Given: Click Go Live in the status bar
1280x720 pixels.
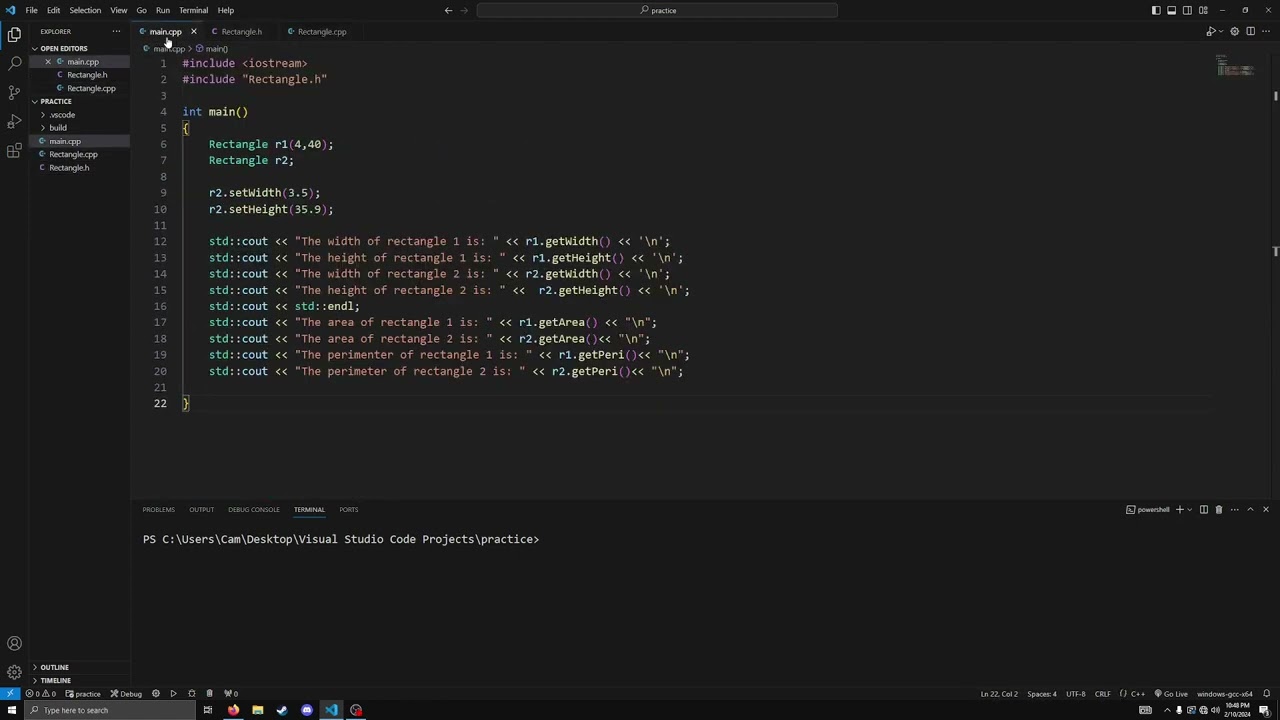Looking at the screenshot, I should [1171, 694].
